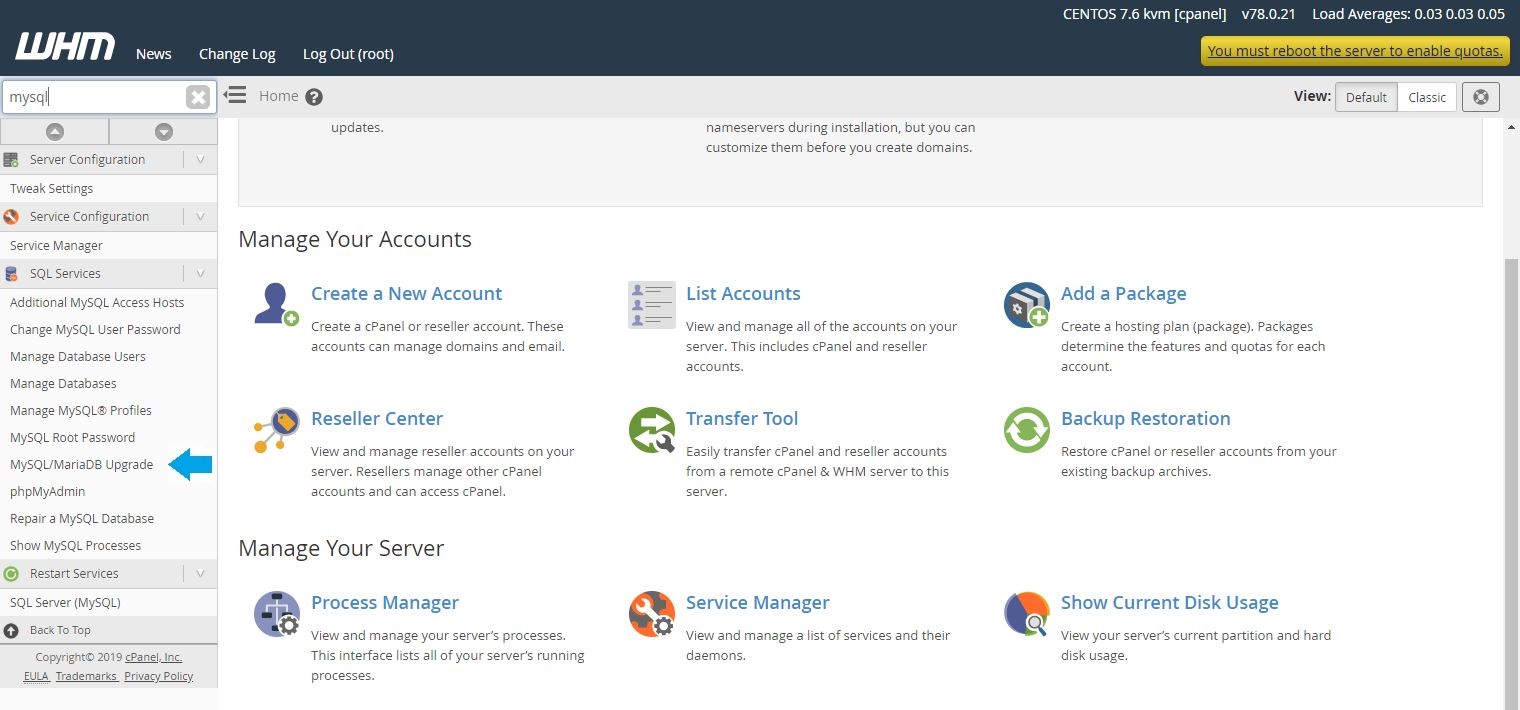
Task: Open the Create a New Account link
Action: pos(406,294)
